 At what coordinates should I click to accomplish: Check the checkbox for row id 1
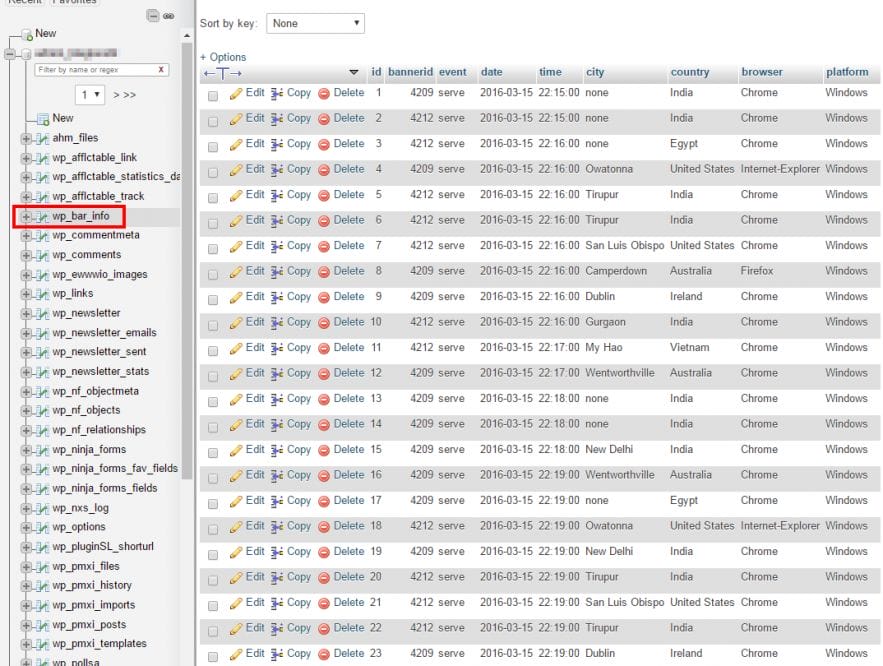214,92
